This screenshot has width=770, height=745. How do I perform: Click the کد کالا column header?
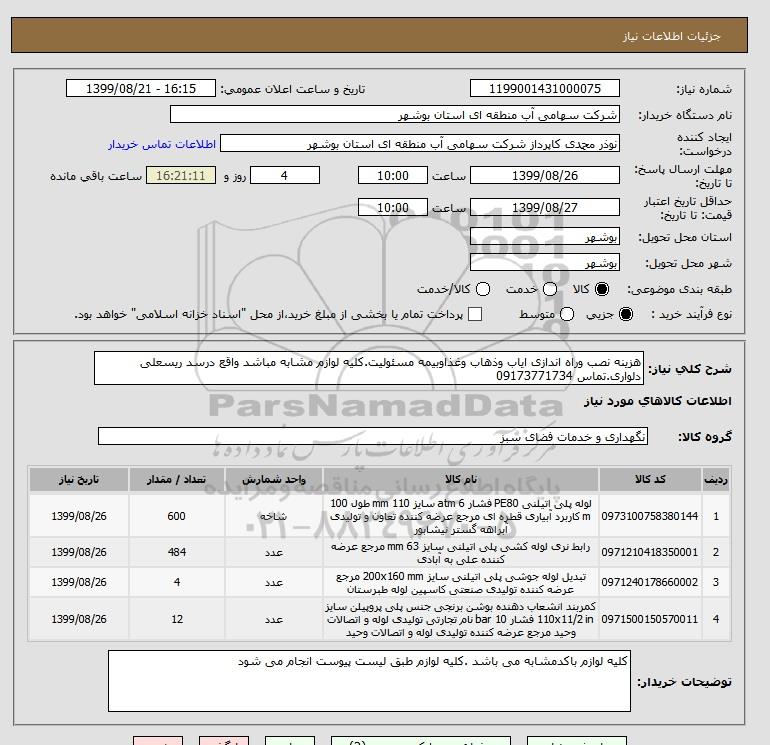[650, 479]
